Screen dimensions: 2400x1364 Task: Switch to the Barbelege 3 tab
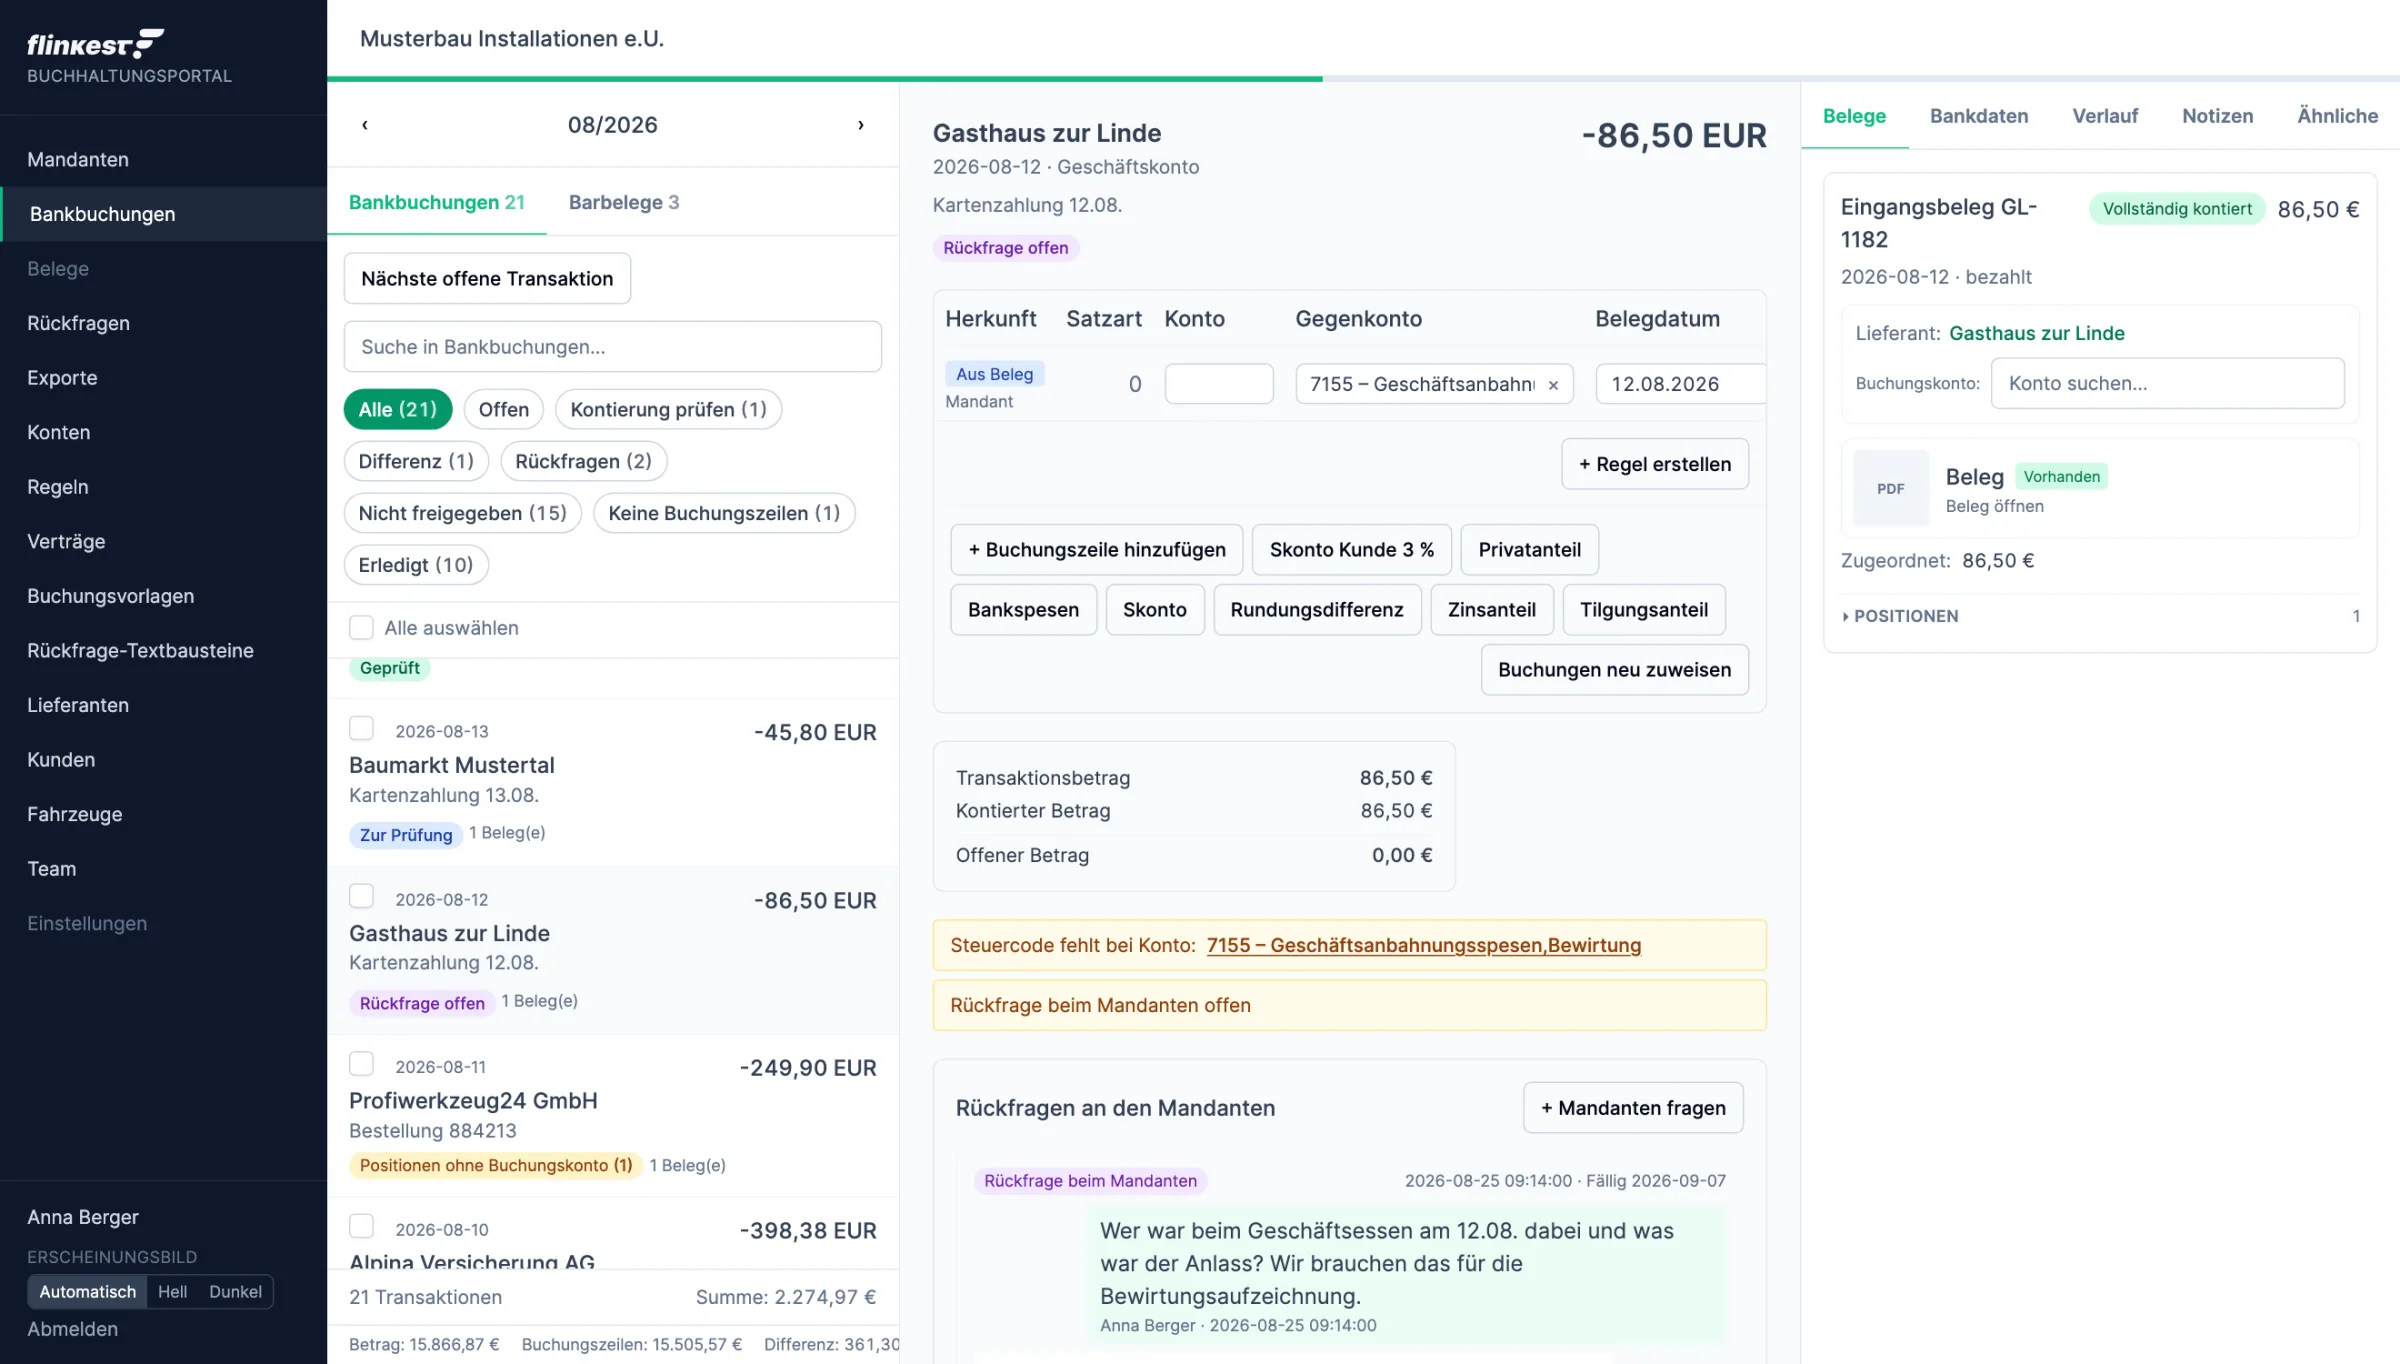pos(624,202)
